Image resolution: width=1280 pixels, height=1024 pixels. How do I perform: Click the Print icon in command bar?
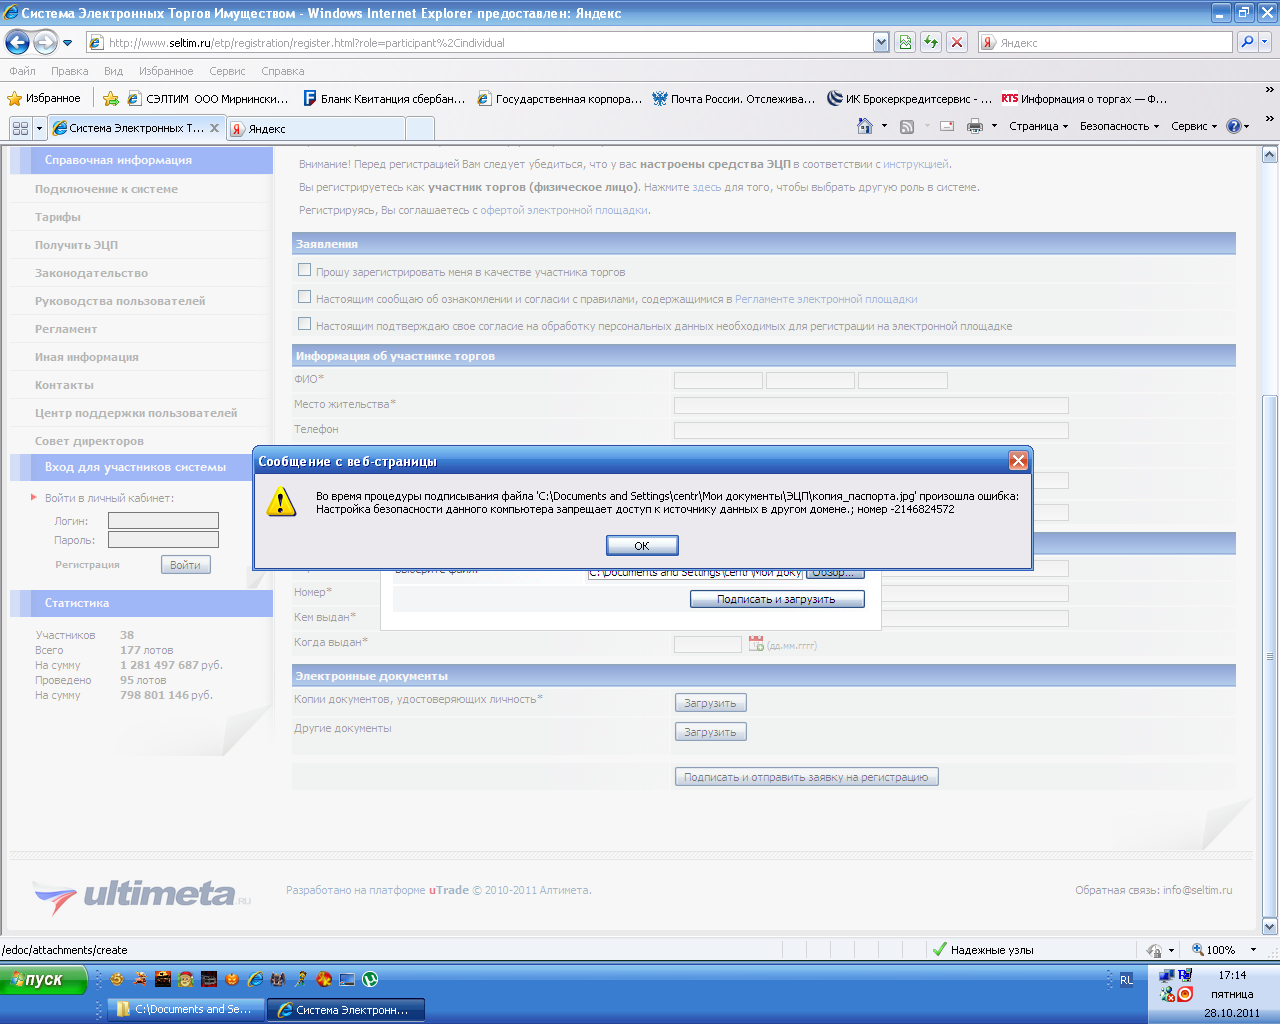(975, 126)
